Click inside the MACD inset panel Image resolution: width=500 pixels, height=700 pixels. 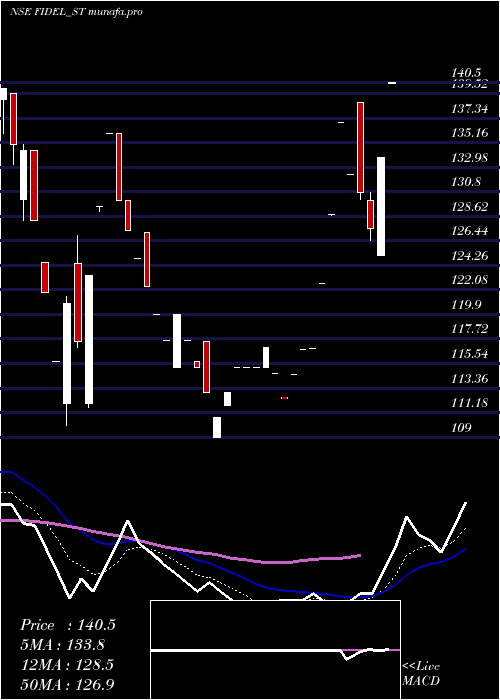pos(275,650)
